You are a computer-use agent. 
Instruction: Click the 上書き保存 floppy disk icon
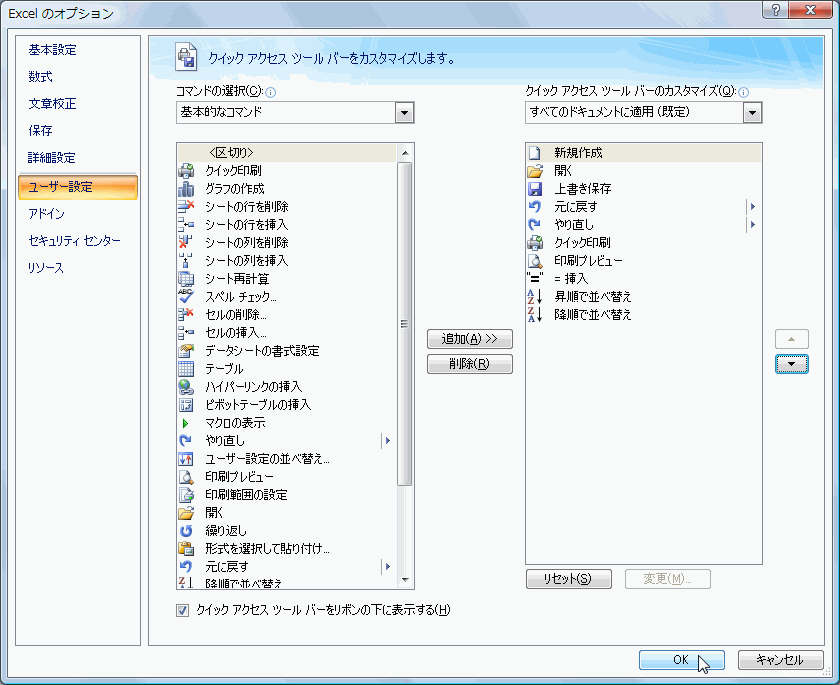(535, 189)
